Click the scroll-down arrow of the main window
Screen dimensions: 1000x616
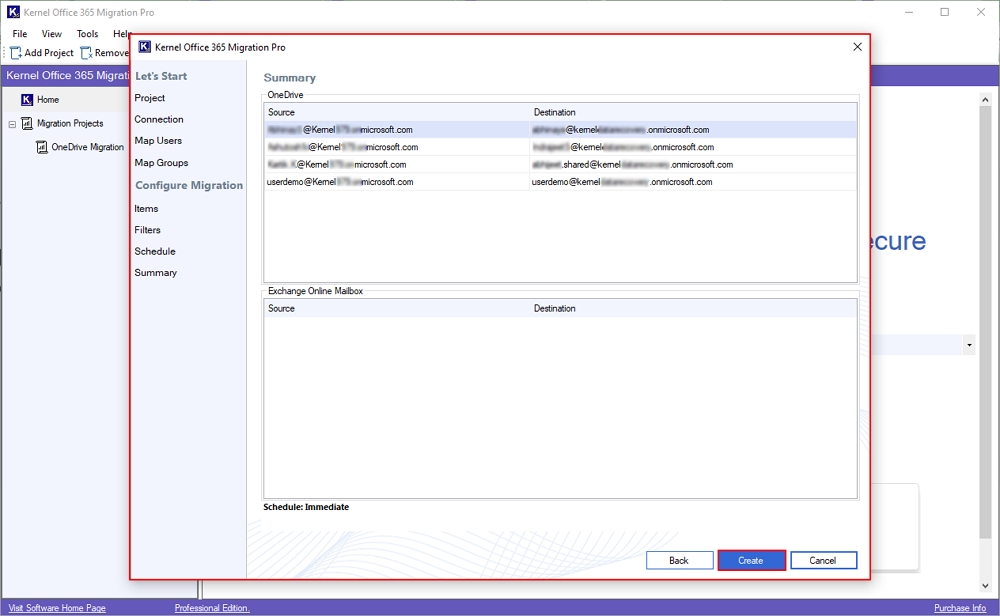(985, 586)
